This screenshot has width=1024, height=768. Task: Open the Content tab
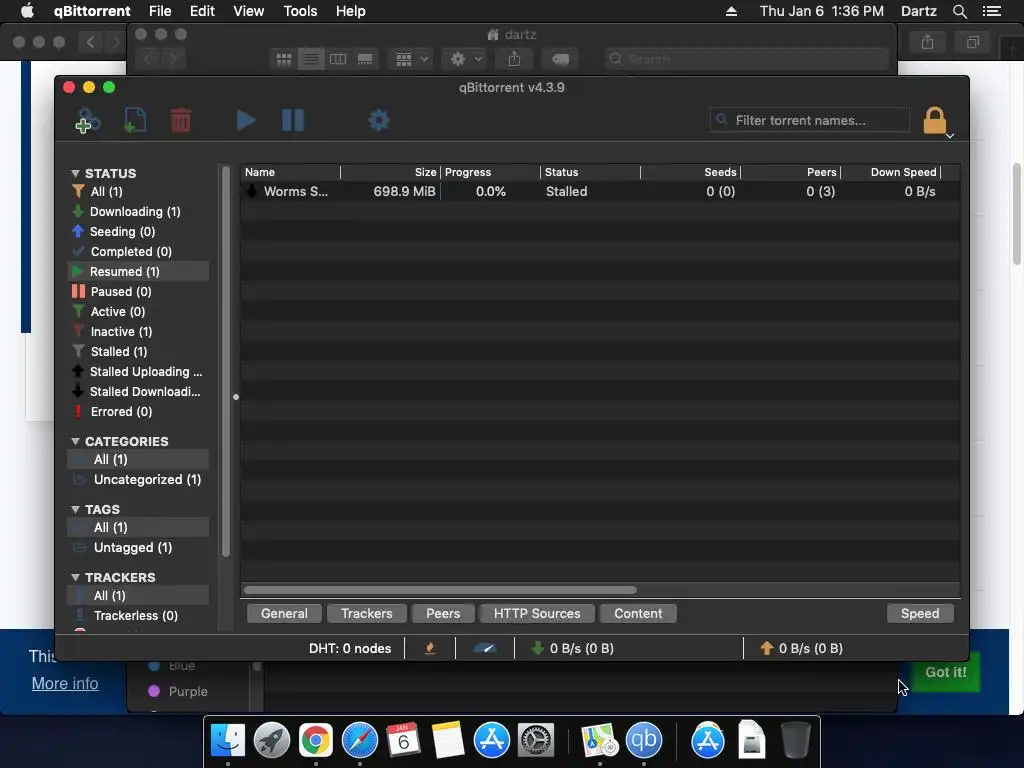(638, 614)
